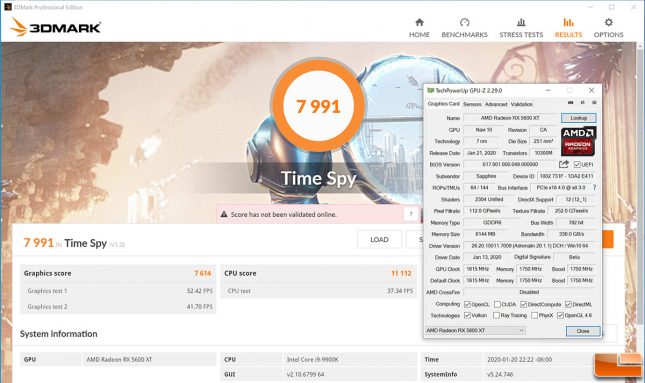645x383 pixels.
Task: Switch to the Advanced tab in GPU-Z
Action: pyautogui.click(x=496, y=104)
